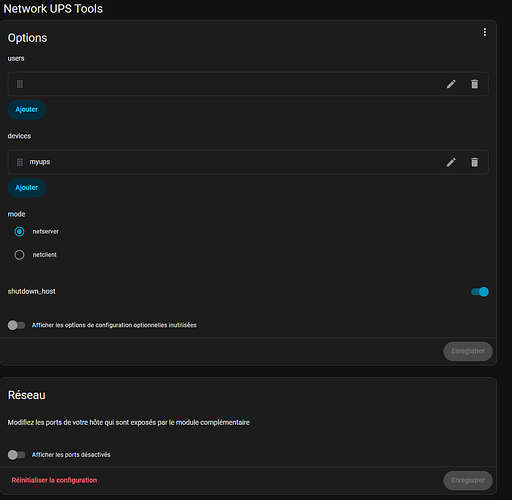Viewport: 512px width, 500px height.
Task: Edit the myups device with pencil icon
Action: pyautogui.click(x=451, y=162)
